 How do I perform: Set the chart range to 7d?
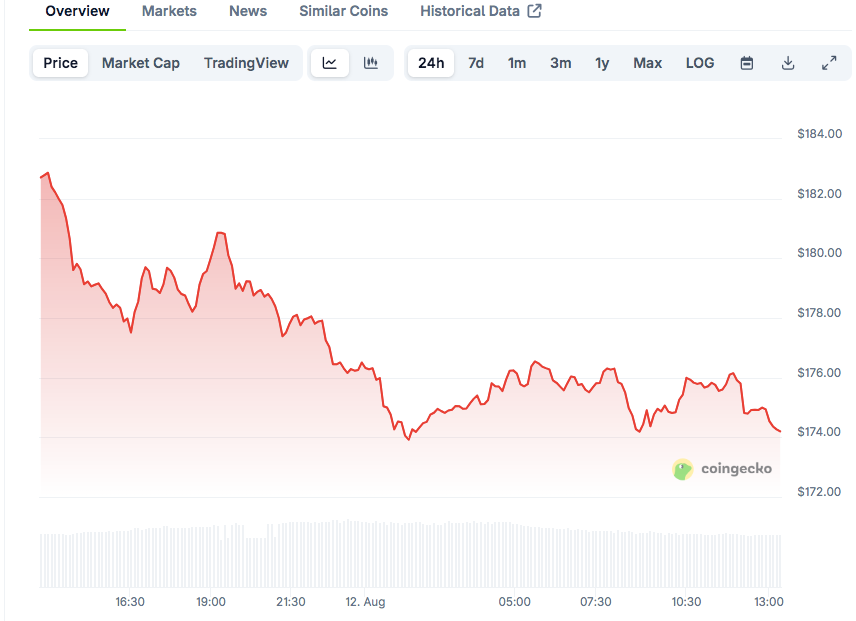[x=476, y=63]
